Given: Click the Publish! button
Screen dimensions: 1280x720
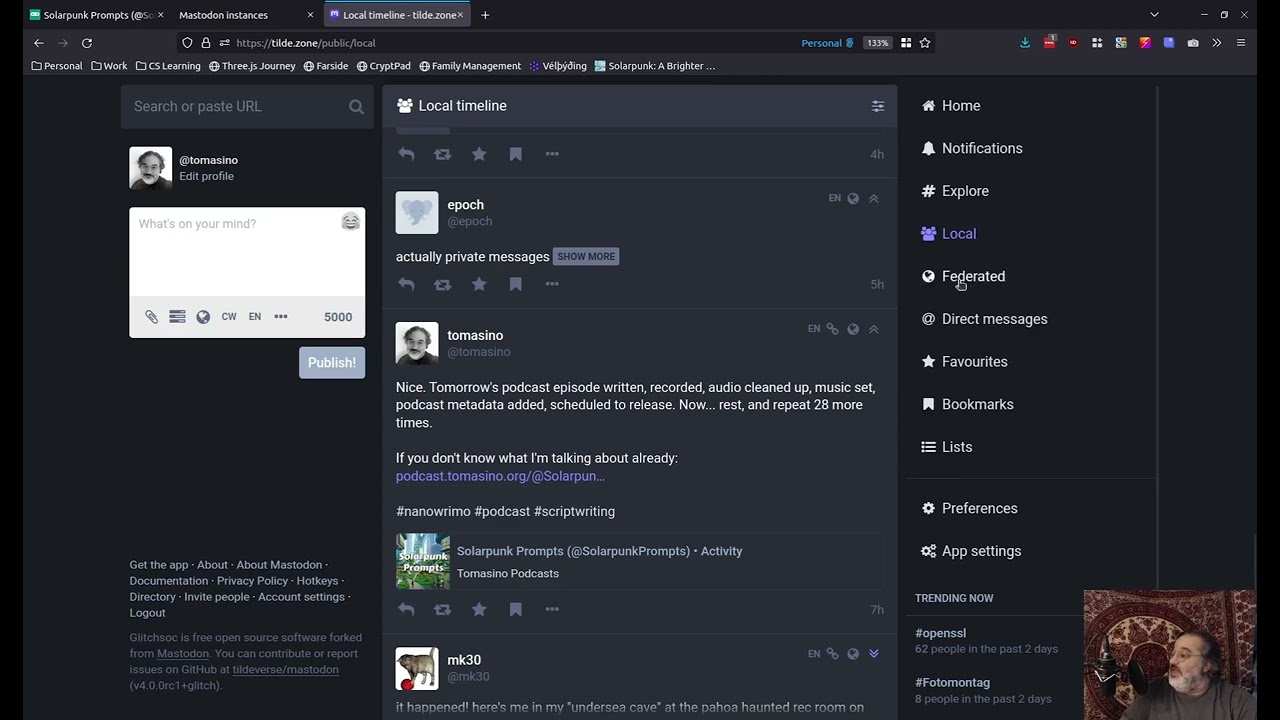Looking at the screenshot, I should [332, 363].
